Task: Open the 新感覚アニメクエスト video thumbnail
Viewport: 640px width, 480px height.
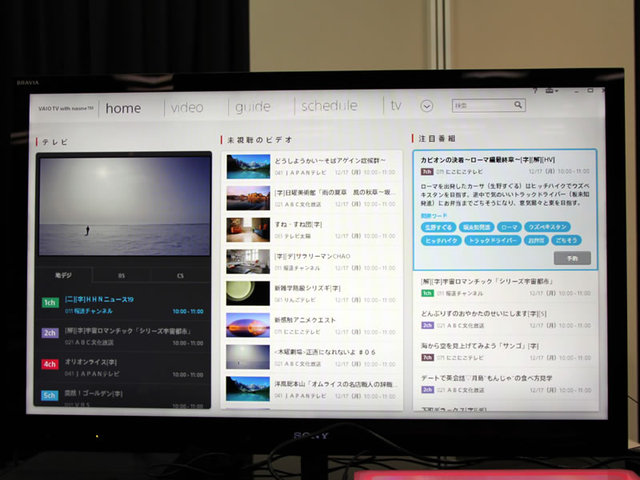Action: (248, 325)
